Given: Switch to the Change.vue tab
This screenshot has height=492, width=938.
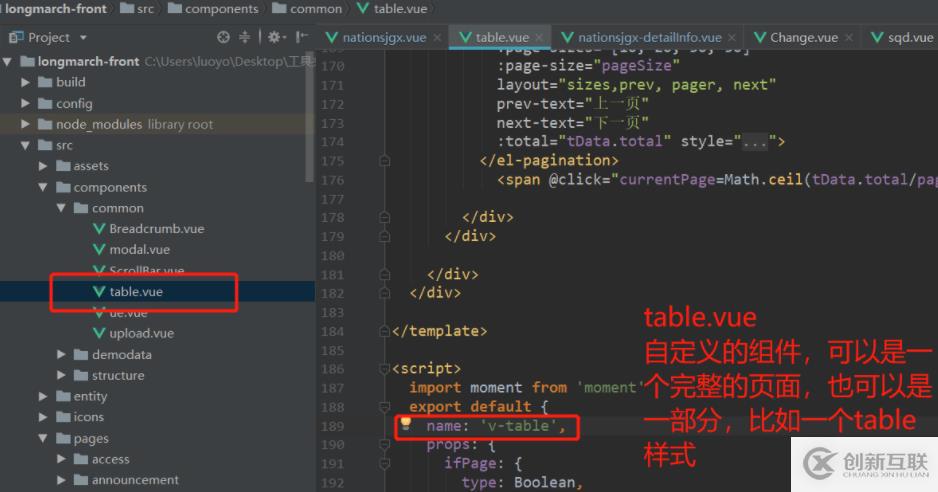Looking at the screenshot, I should [x=803, y=38].
